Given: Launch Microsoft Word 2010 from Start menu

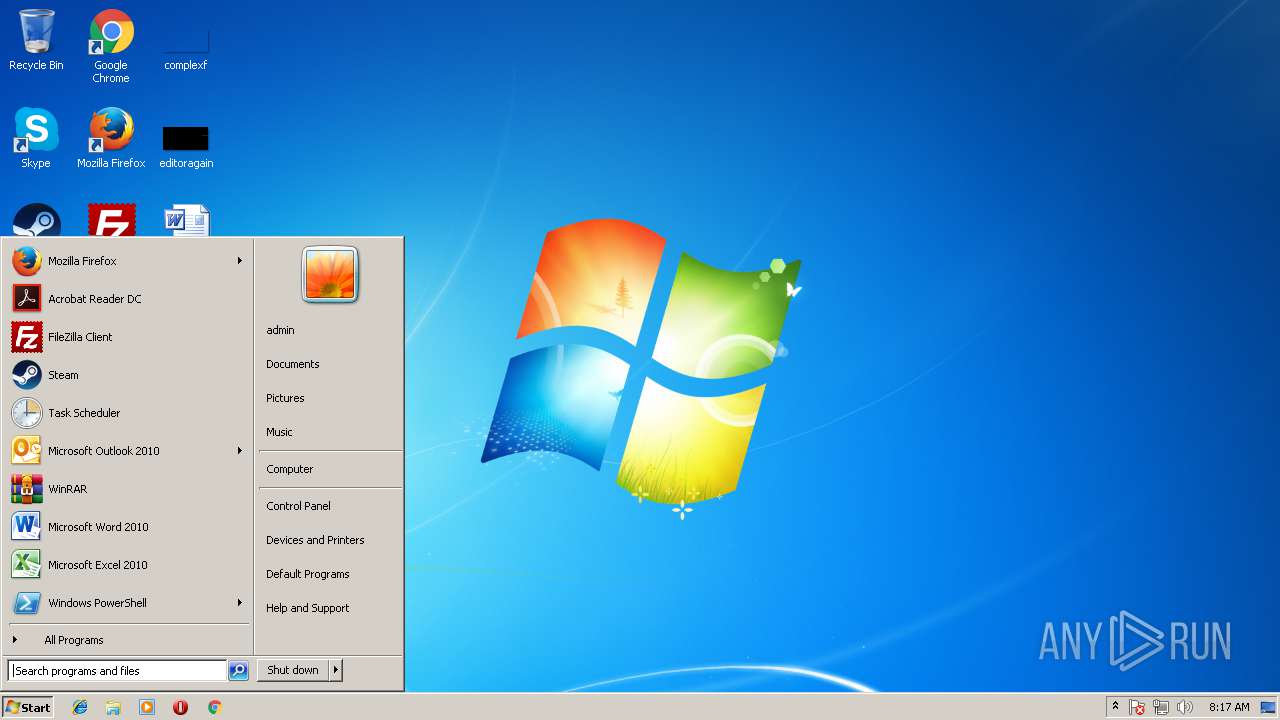Looking at the screenshot, I should tap(127, 527).
